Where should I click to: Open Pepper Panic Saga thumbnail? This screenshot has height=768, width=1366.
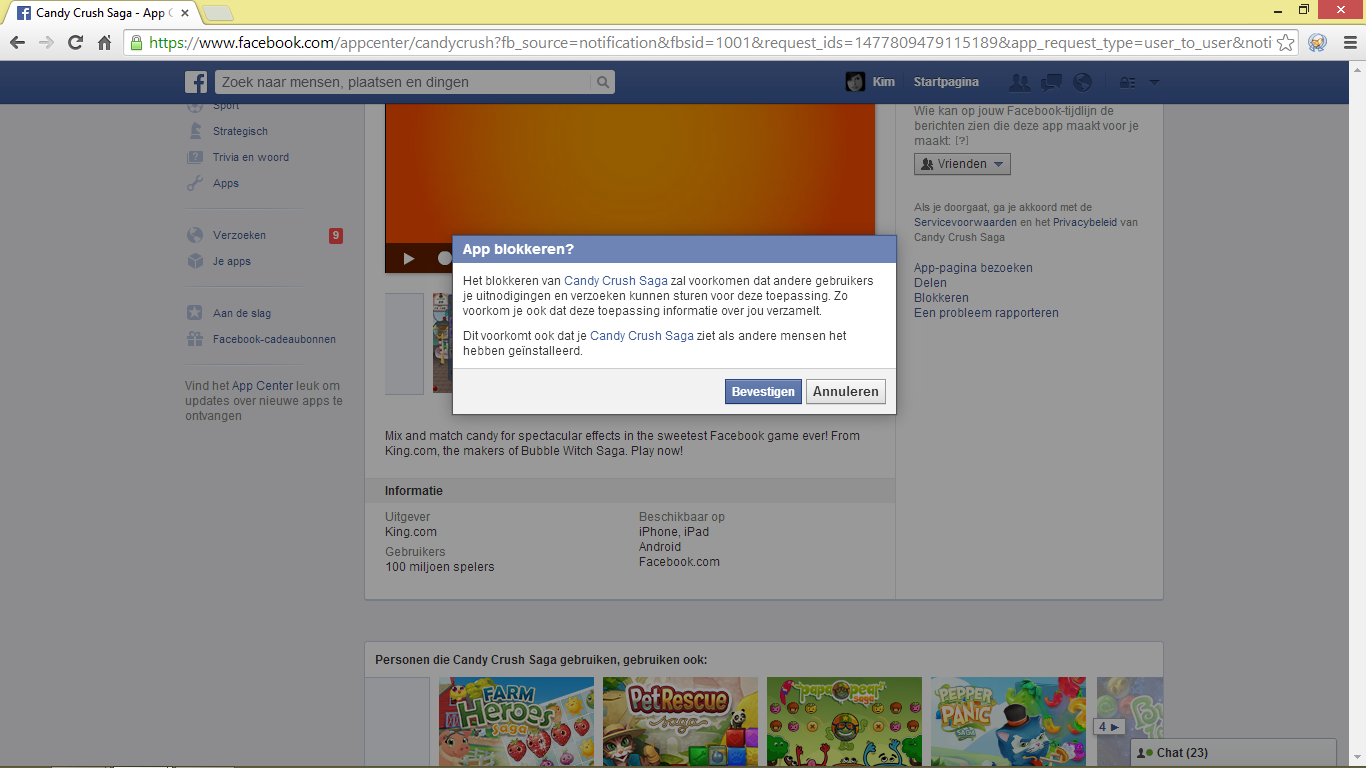click(1008, 722)
